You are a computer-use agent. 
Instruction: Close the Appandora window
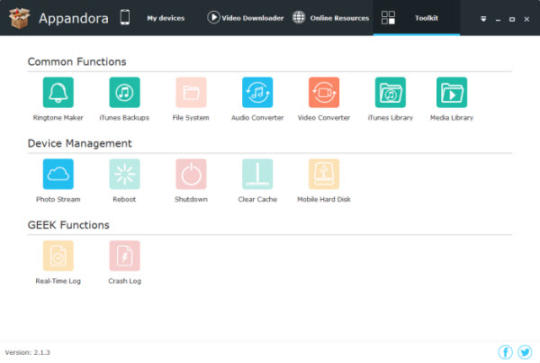click(527, 19)
